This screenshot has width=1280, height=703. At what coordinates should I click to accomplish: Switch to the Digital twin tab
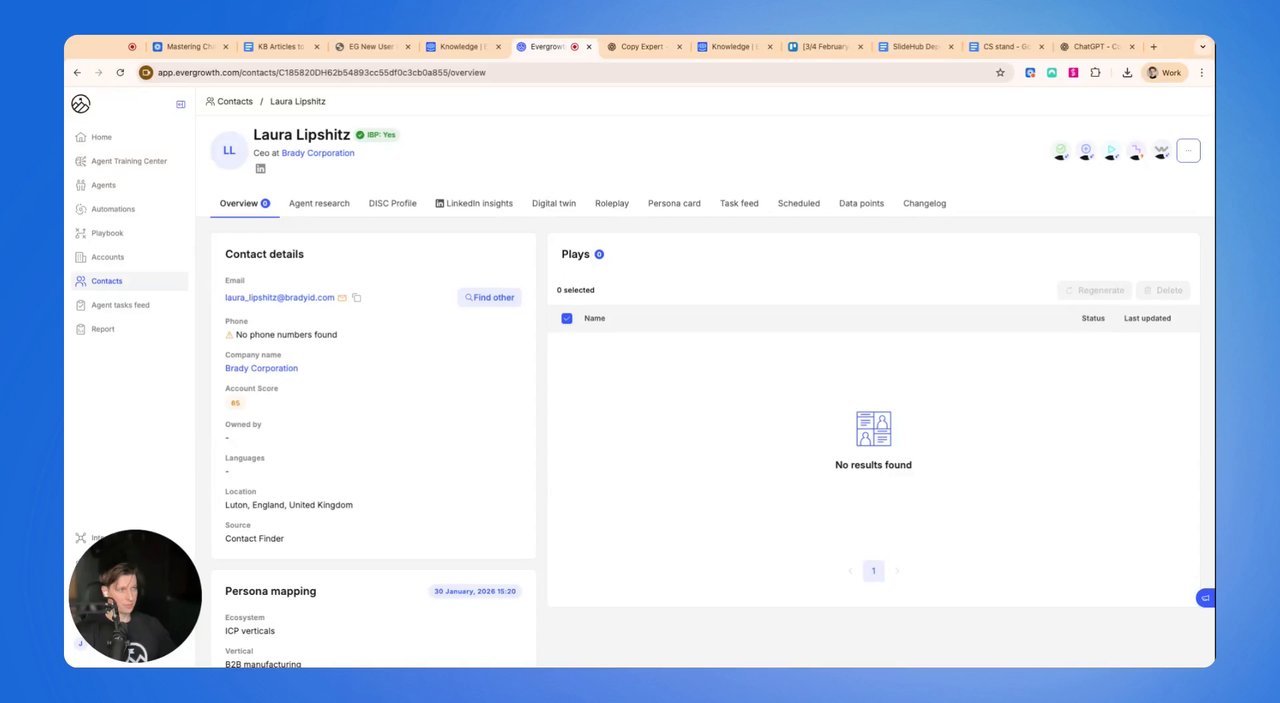[554, 203]
